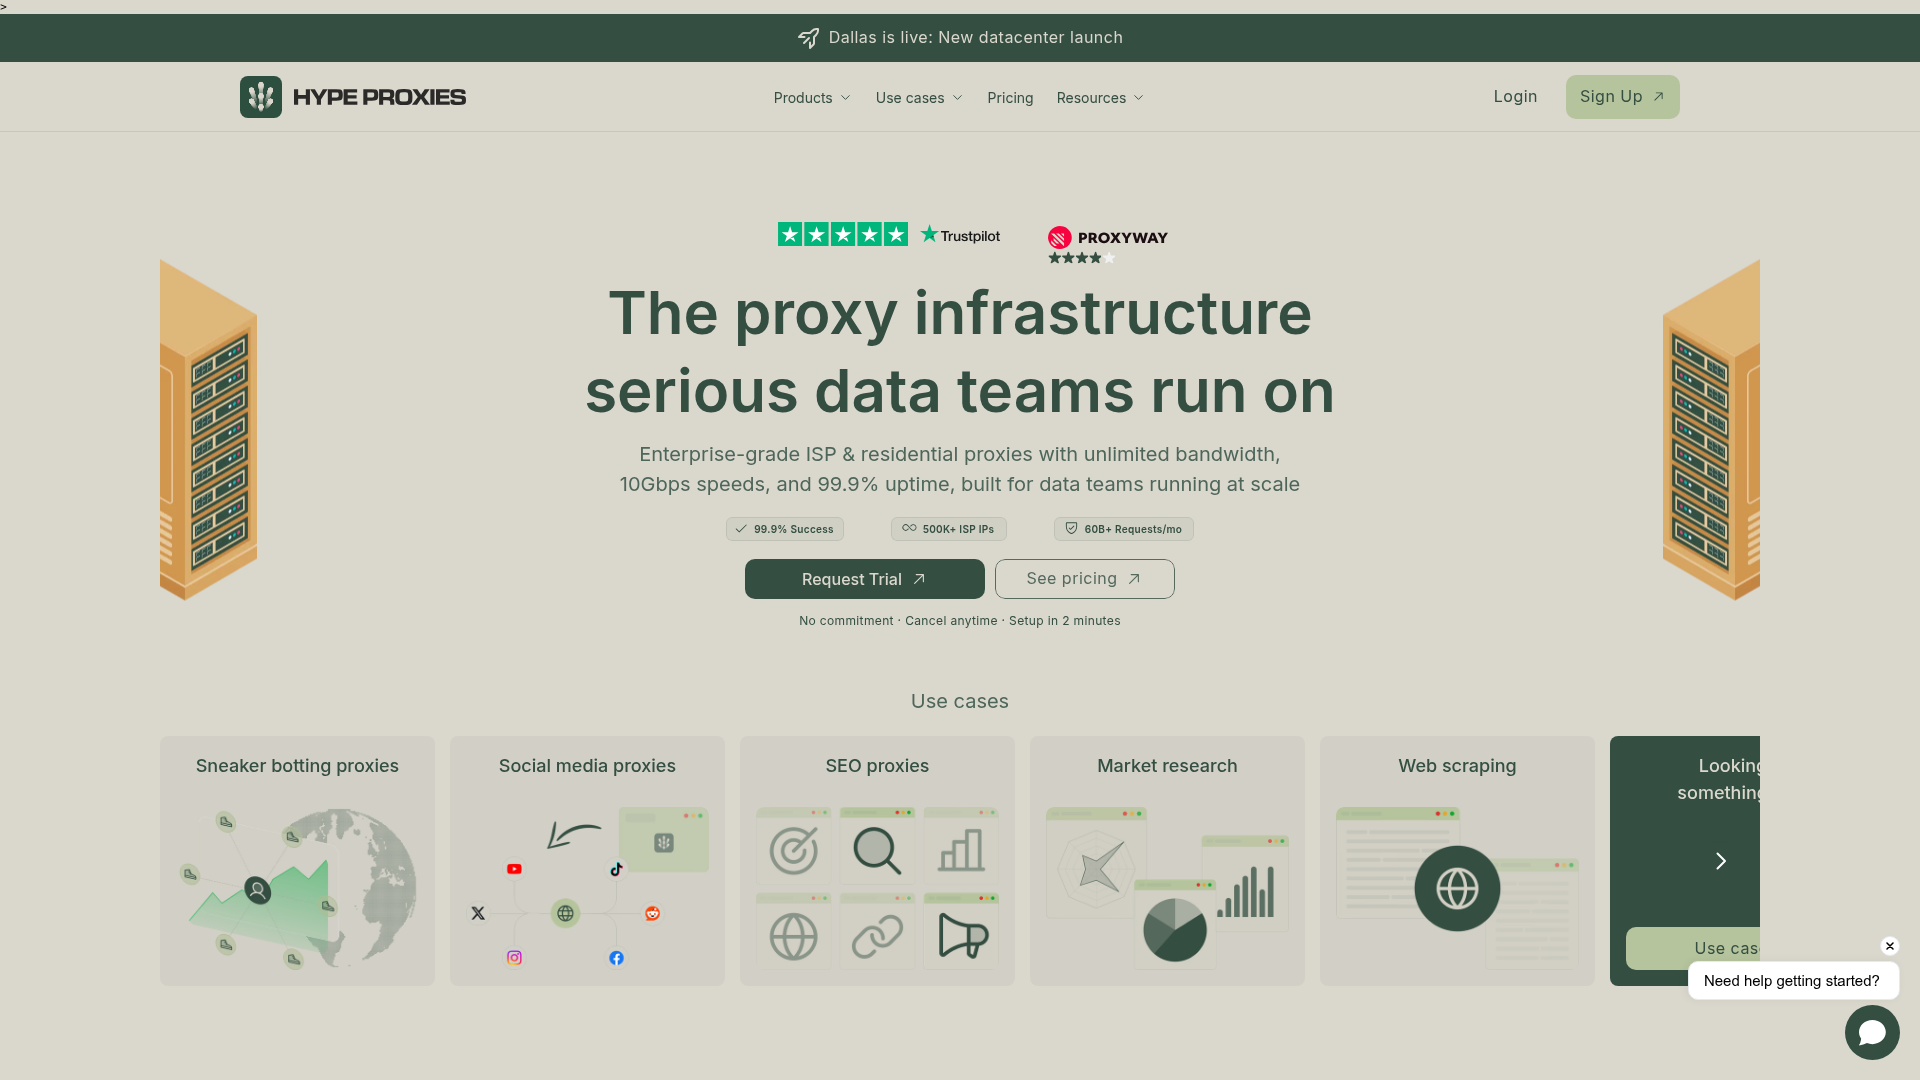The height and width of the screenshot is (1080, 1920).
Task: Expand the Use cases dropdown menu
Action: (919, 98)
